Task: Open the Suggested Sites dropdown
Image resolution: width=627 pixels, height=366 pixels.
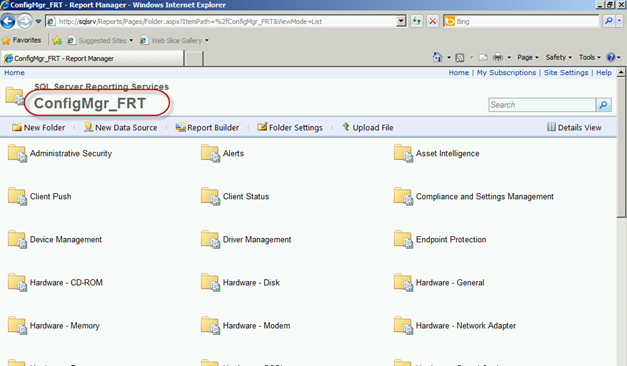Action: click(100, 40)
